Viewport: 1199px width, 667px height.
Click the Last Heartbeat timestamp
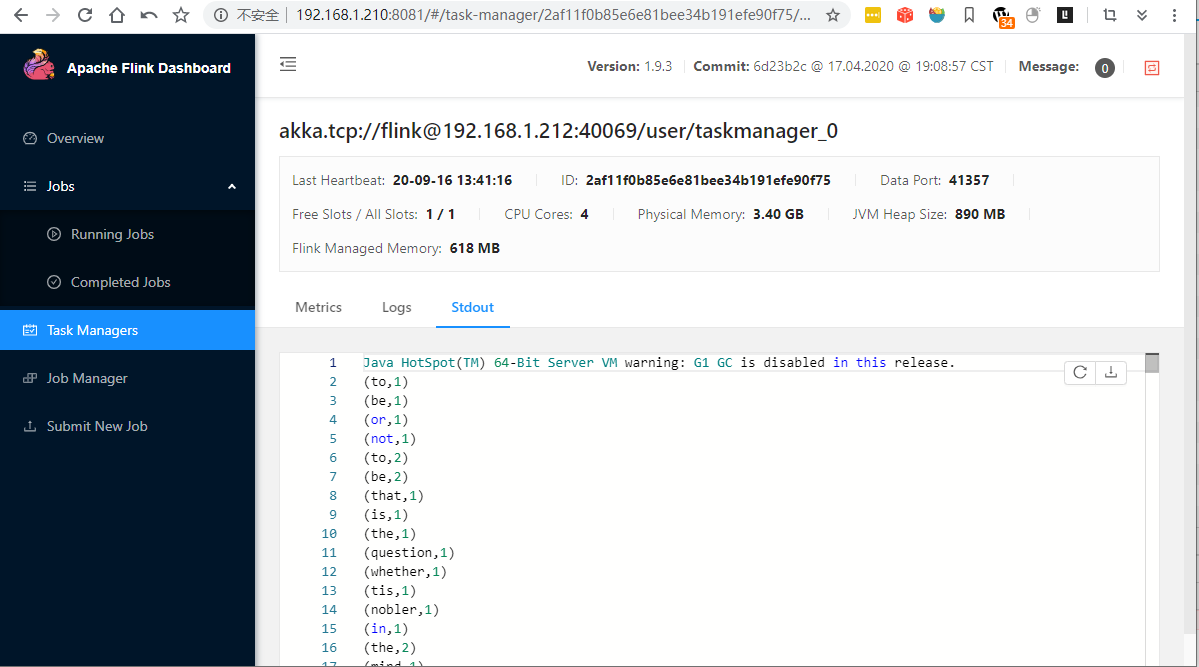point(453,181)
